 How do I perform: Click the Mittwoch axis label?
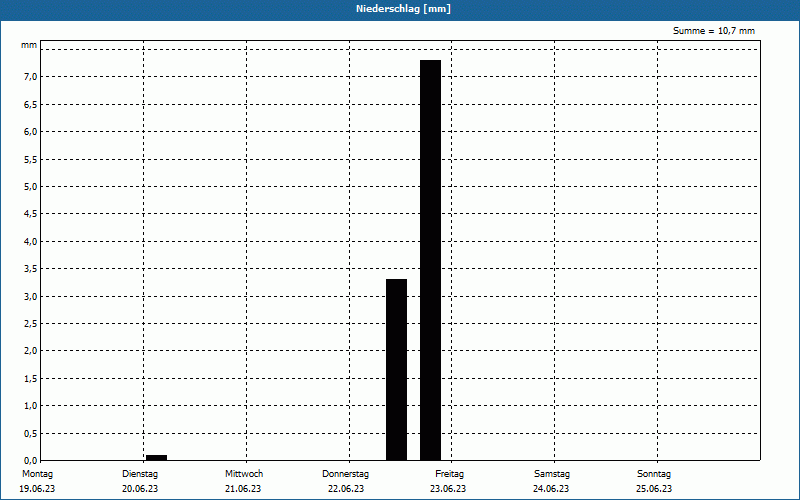pyautogui.click(x=244, y=474)
